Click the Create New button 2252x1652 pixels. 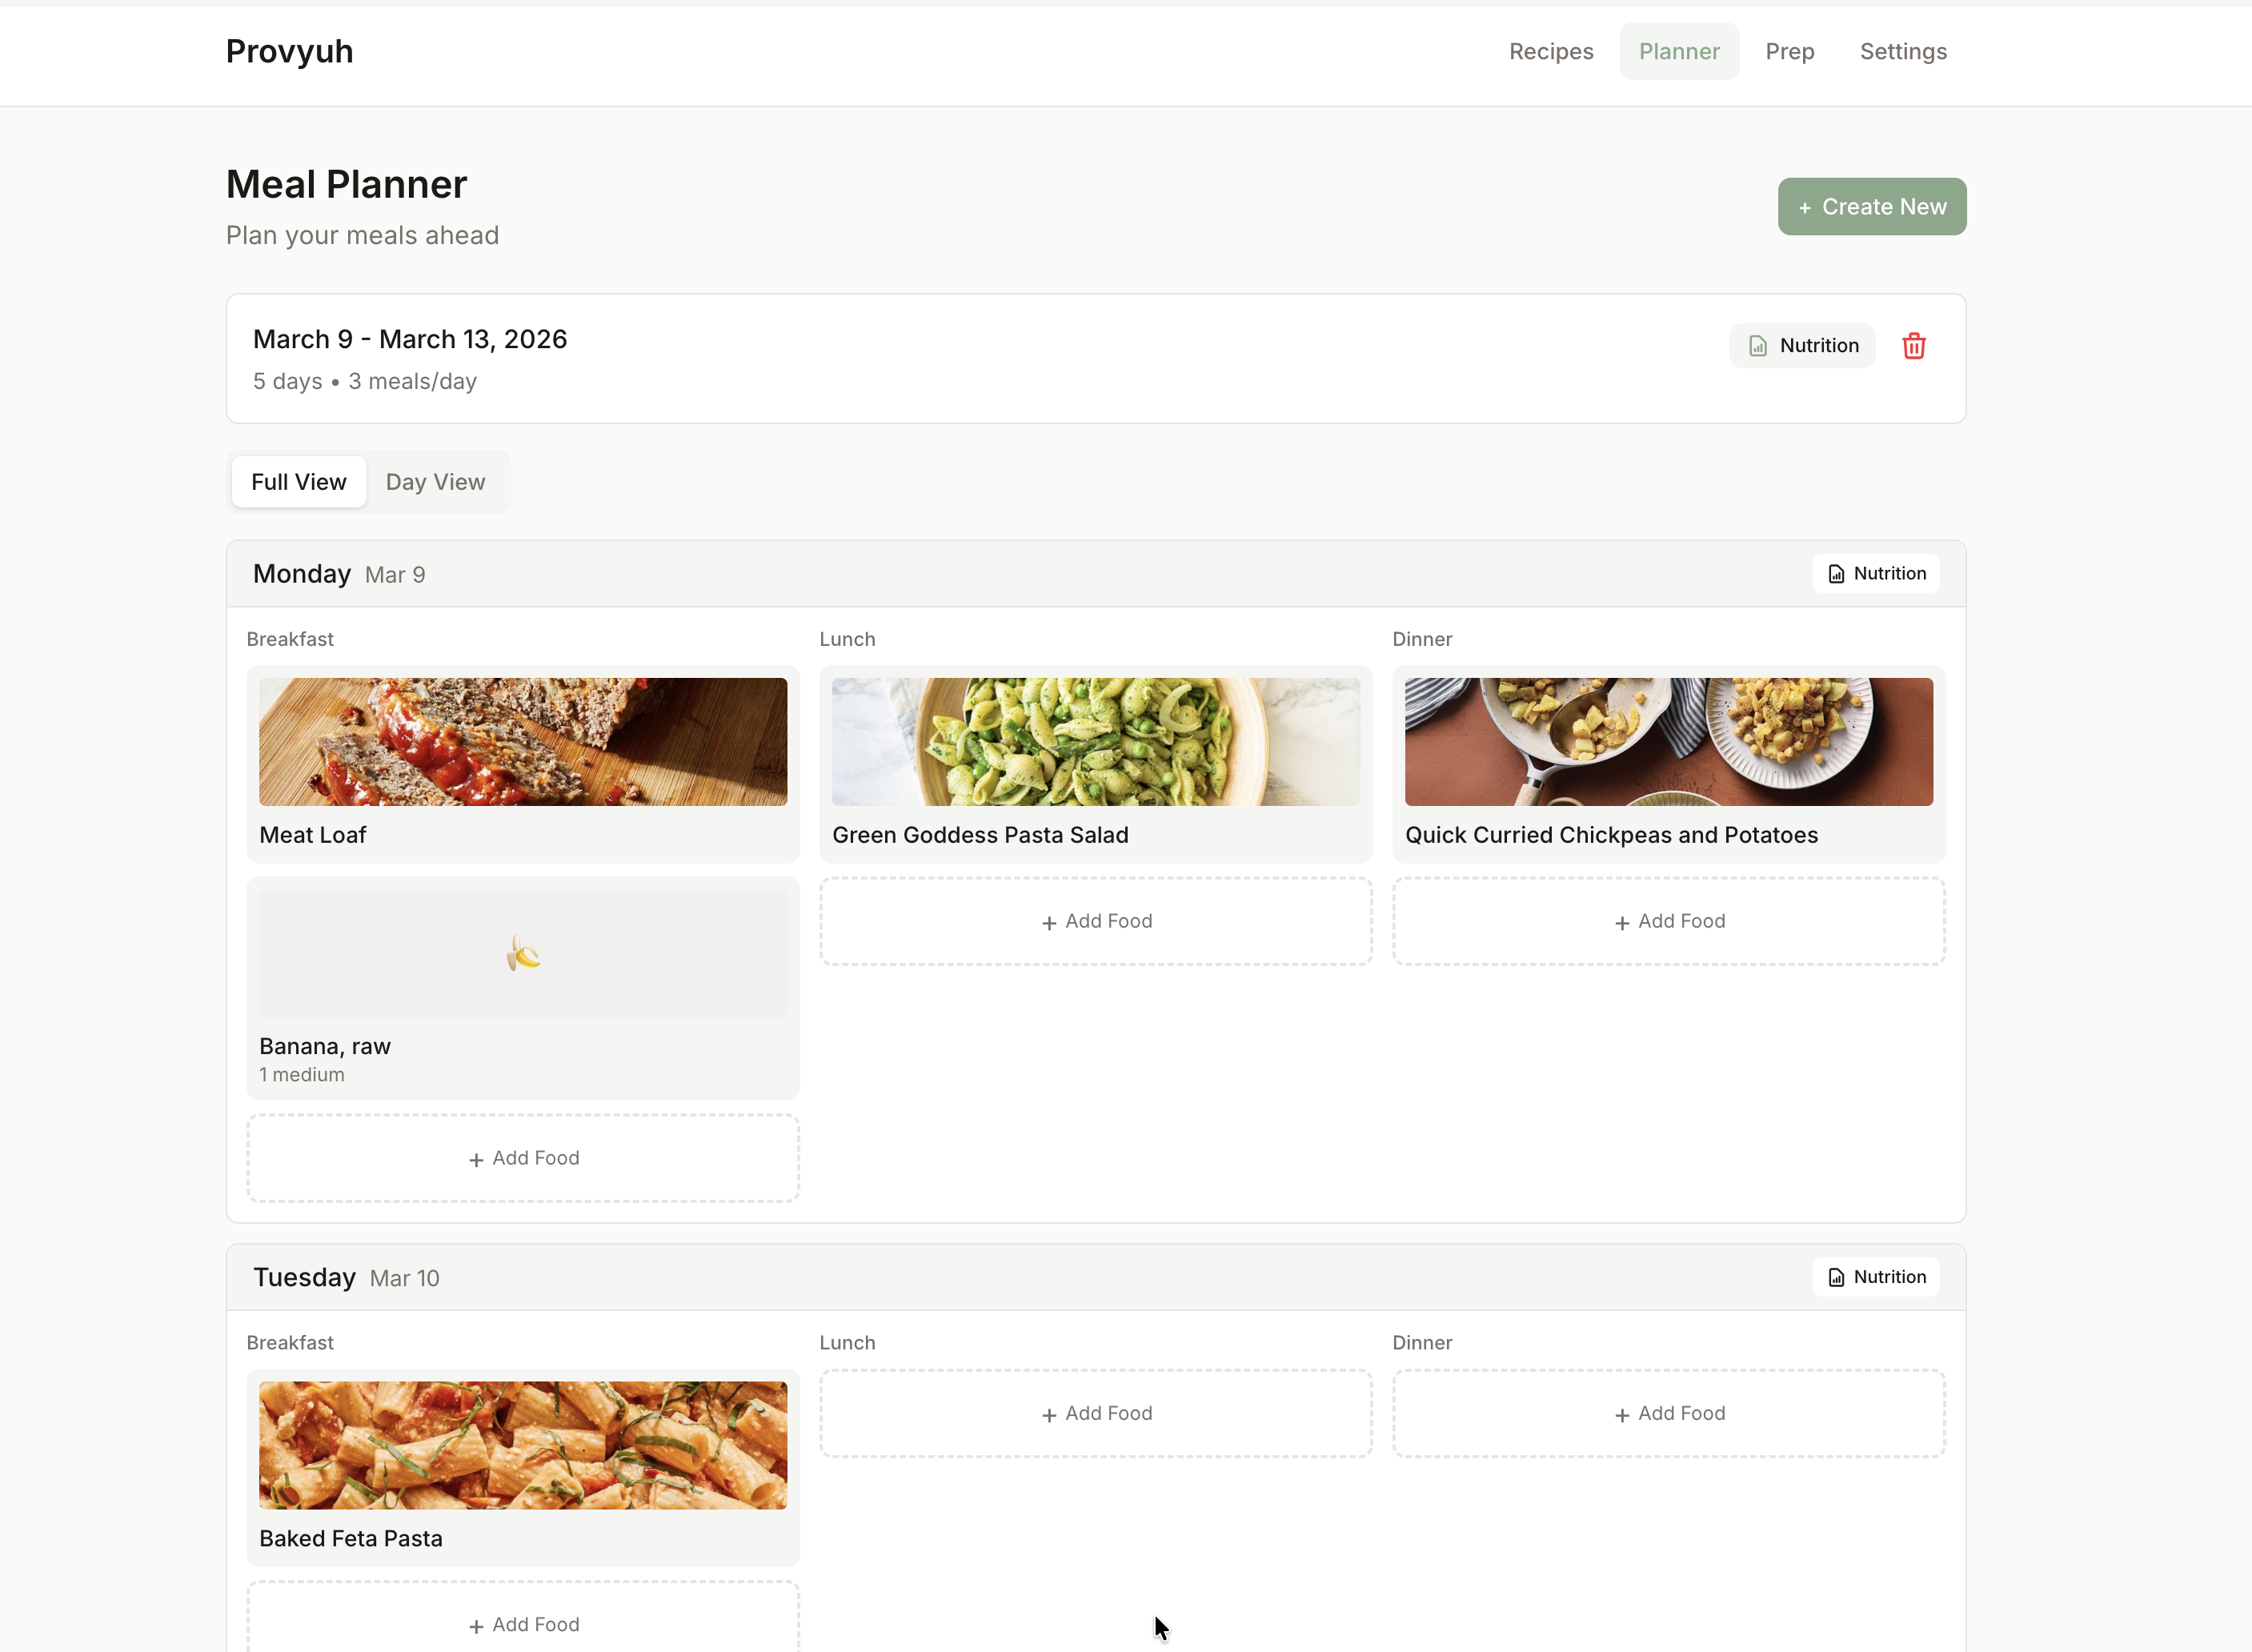[1871, 207]
